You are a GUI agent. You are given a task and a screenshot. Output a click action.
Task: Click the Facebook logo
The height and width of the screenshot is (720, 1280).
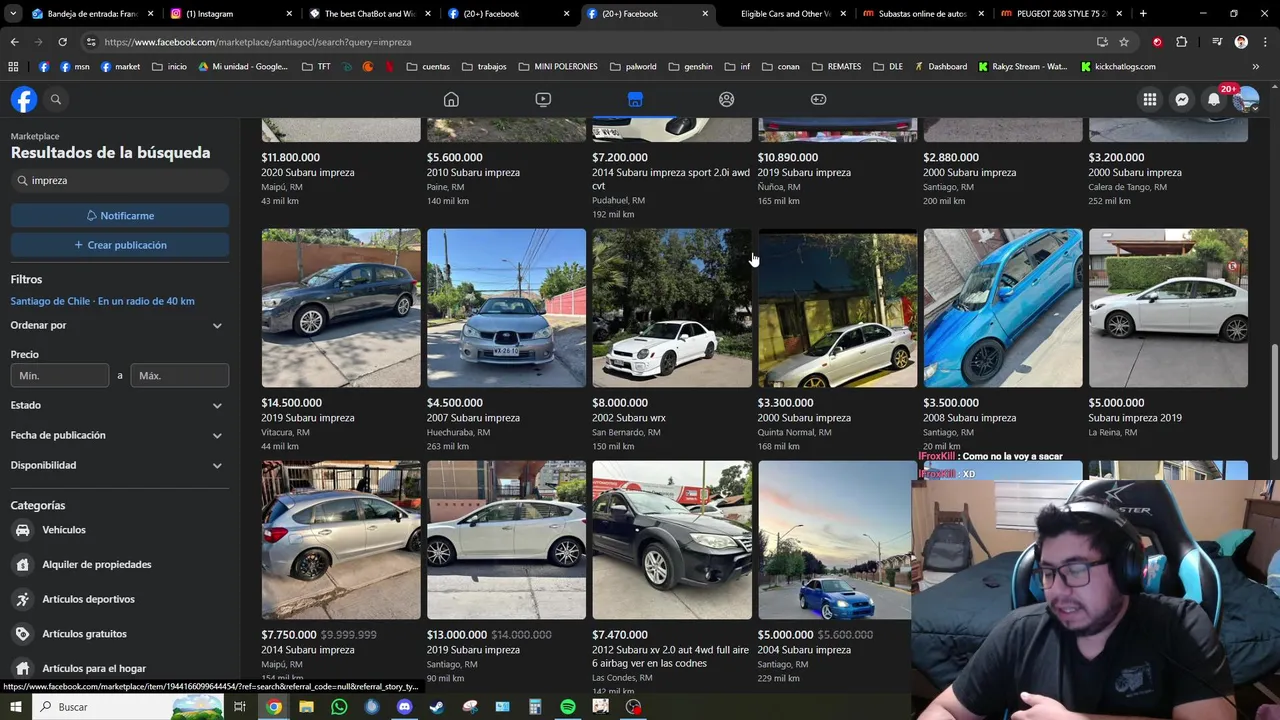[x=24, y=99]
